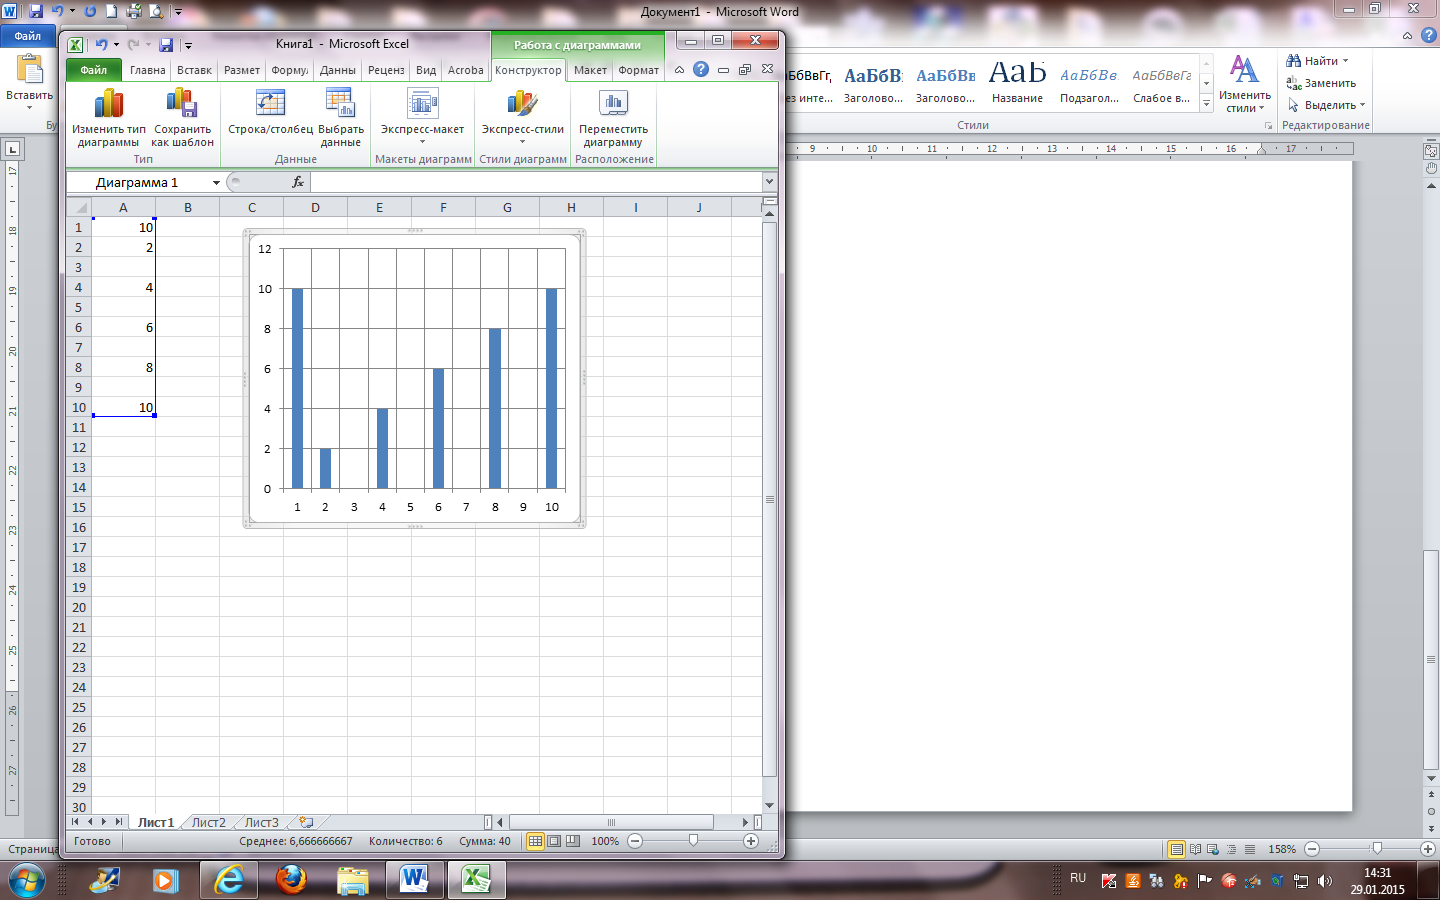Switch to sheet tab Лист2
This screenshot has height=900, width=1440.
(209, 822)
